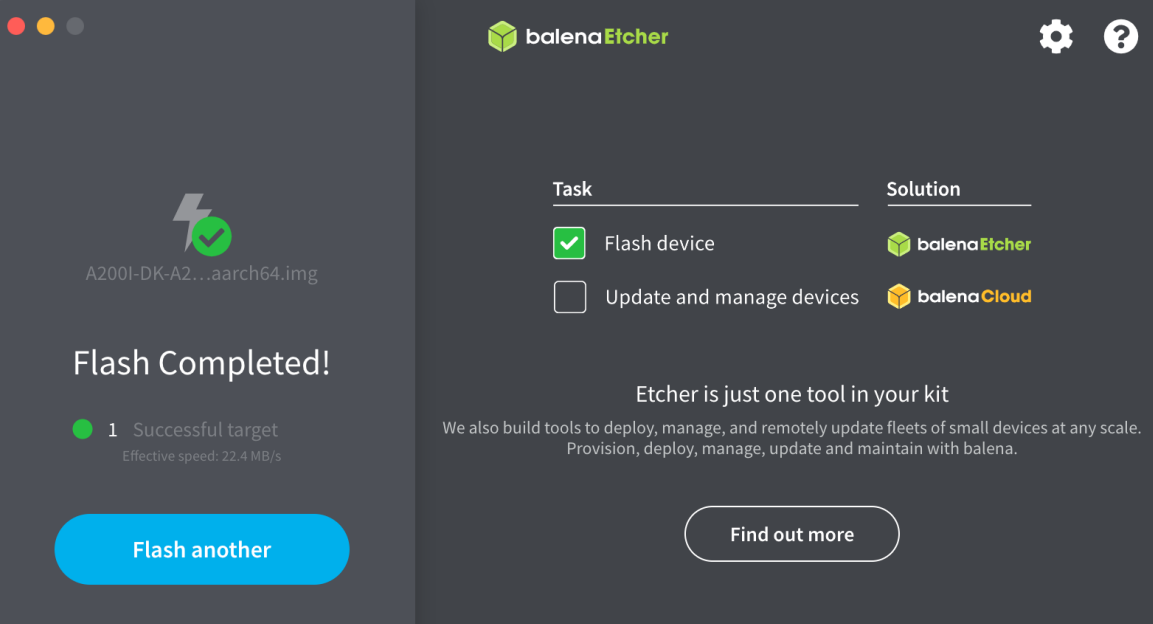Click the green cube beside balenaEtcher solution
Viewport: 1153px width, 624px height.
pos(899,244)
